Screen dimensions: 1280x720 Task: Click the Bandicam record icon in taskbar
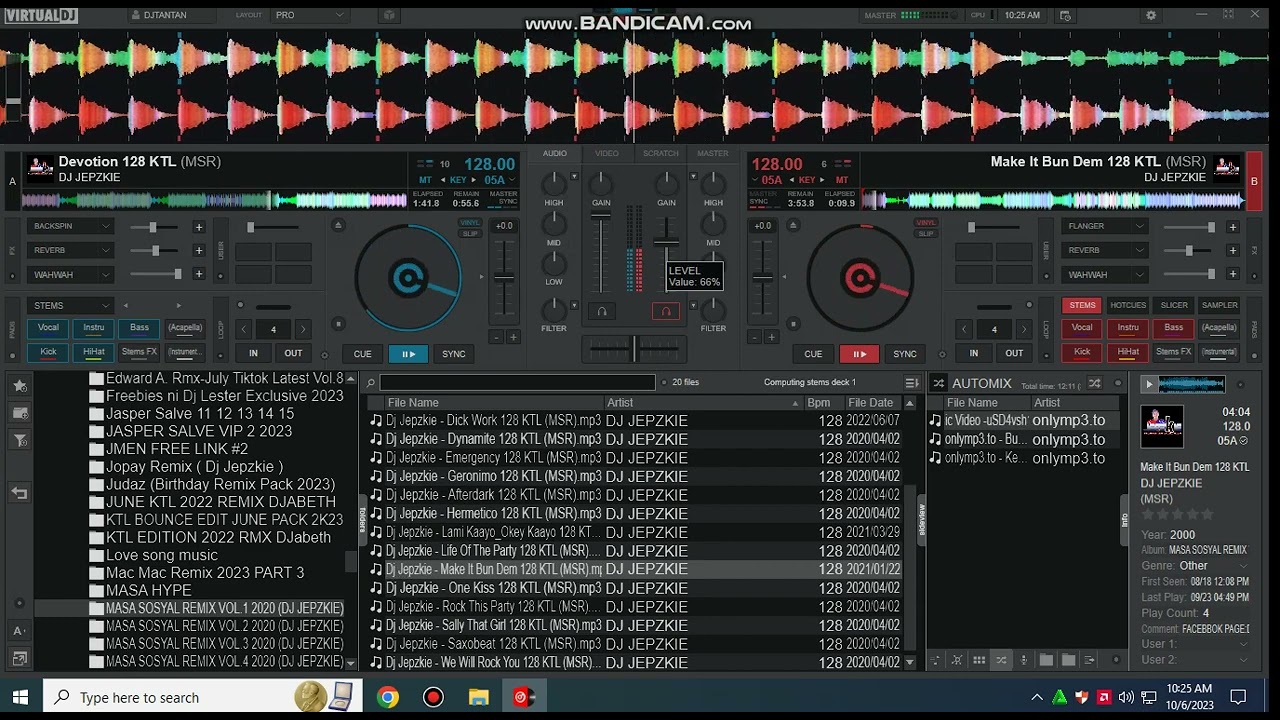pyautogui.click(x=433, y=697)
